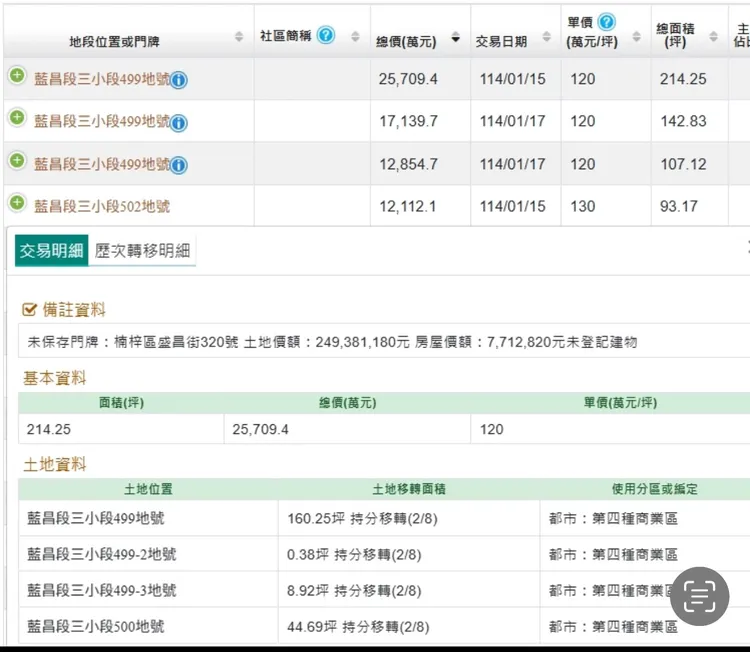Sort by 總價(萬元) descending arrow
The width and height of the screenshot is (750, 652).
coord(456,38)
